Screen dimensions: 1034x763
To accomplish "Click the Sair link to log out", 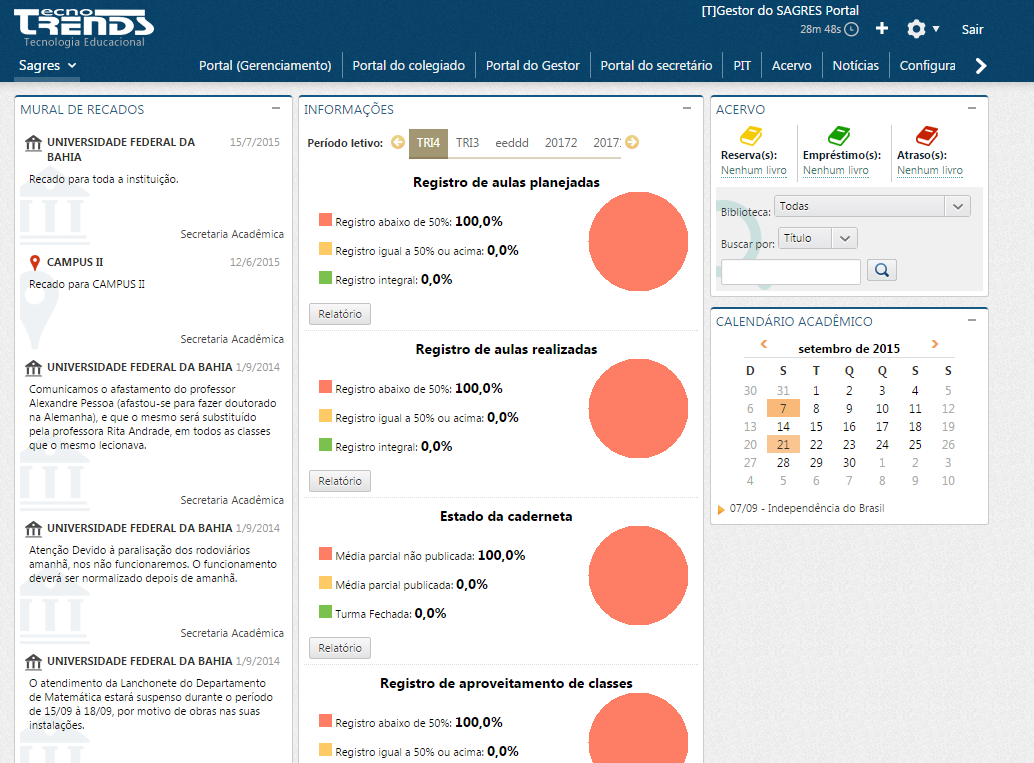I will [971, 29].
